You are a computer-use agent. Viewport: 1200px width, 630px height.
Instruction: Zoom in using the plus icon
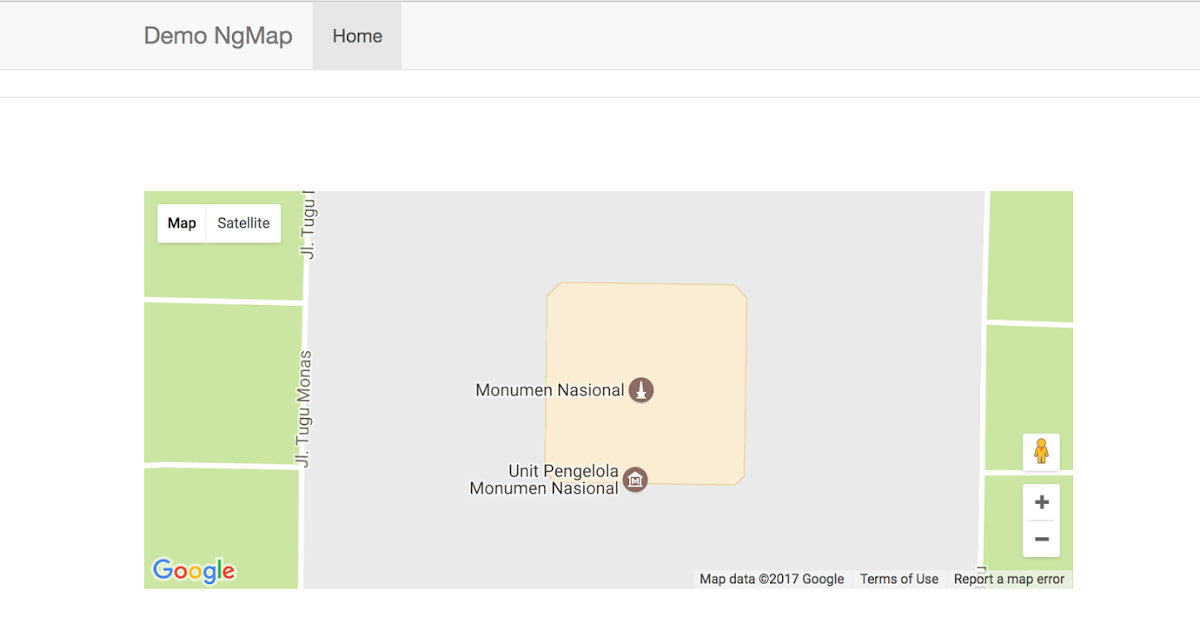[1041, 501]
